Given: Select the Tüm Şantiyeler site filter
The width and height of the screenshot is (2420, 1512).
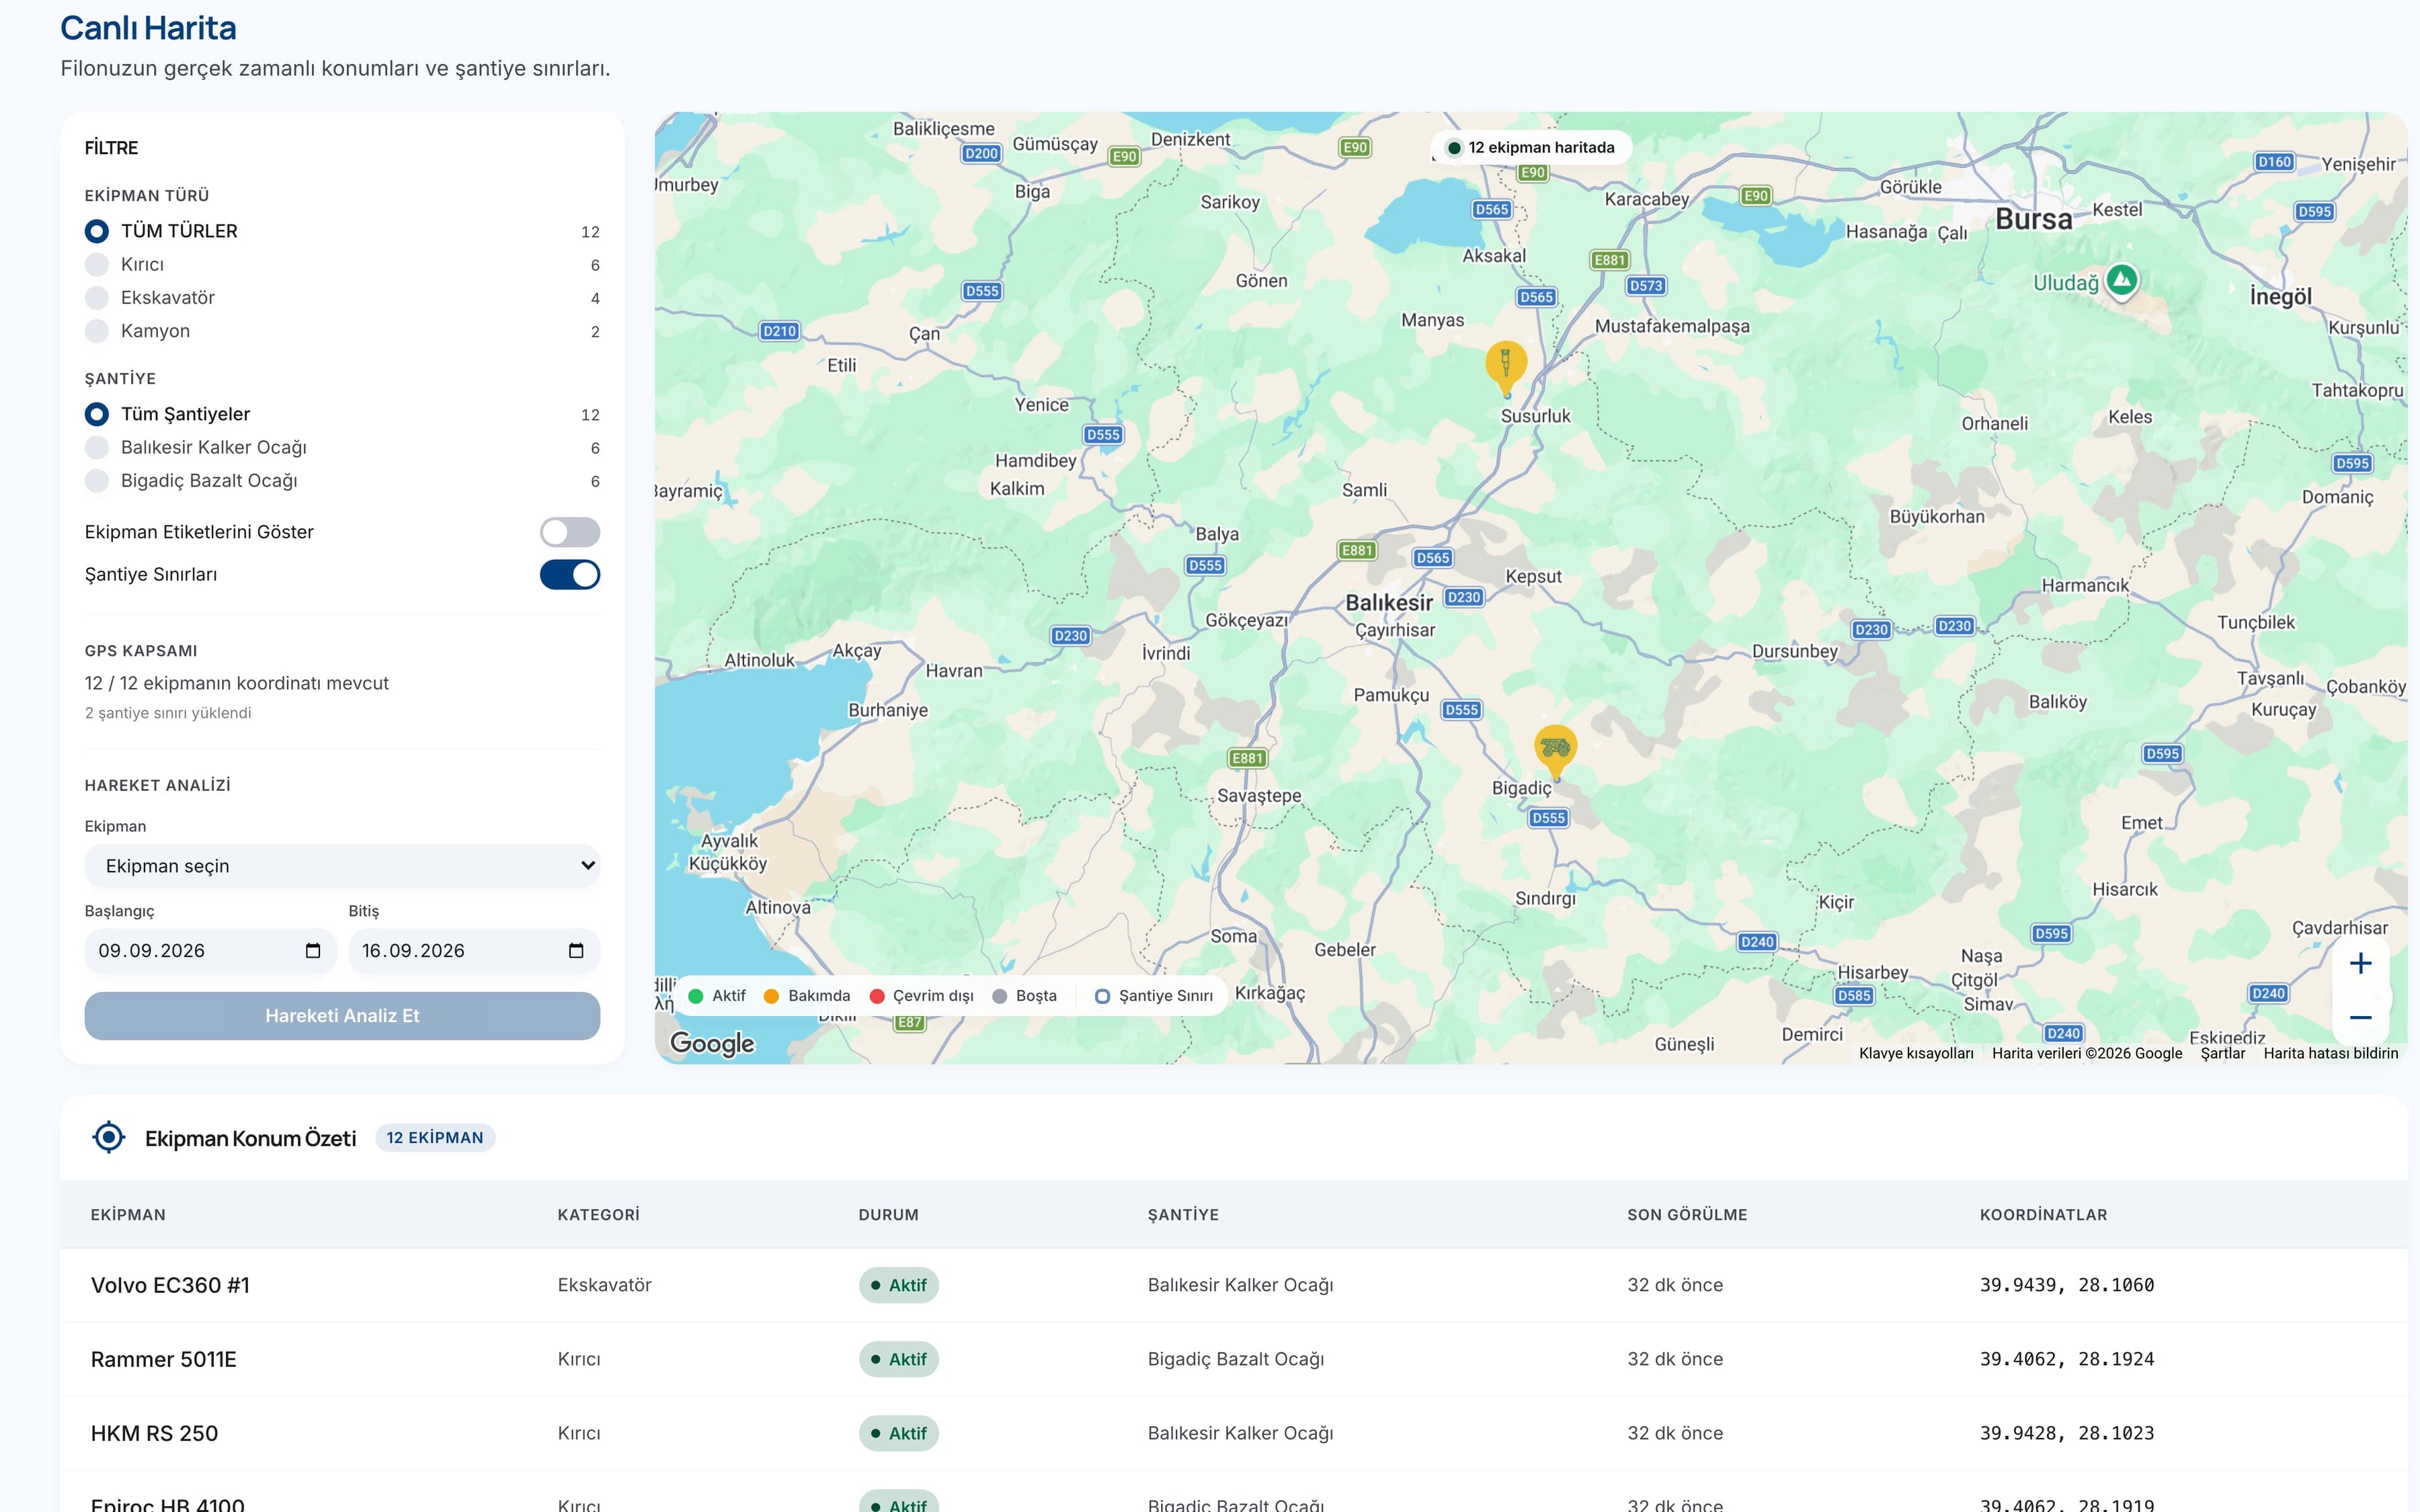Looking at the screenshot, I should pyautogui.click(x=97, y=414).
